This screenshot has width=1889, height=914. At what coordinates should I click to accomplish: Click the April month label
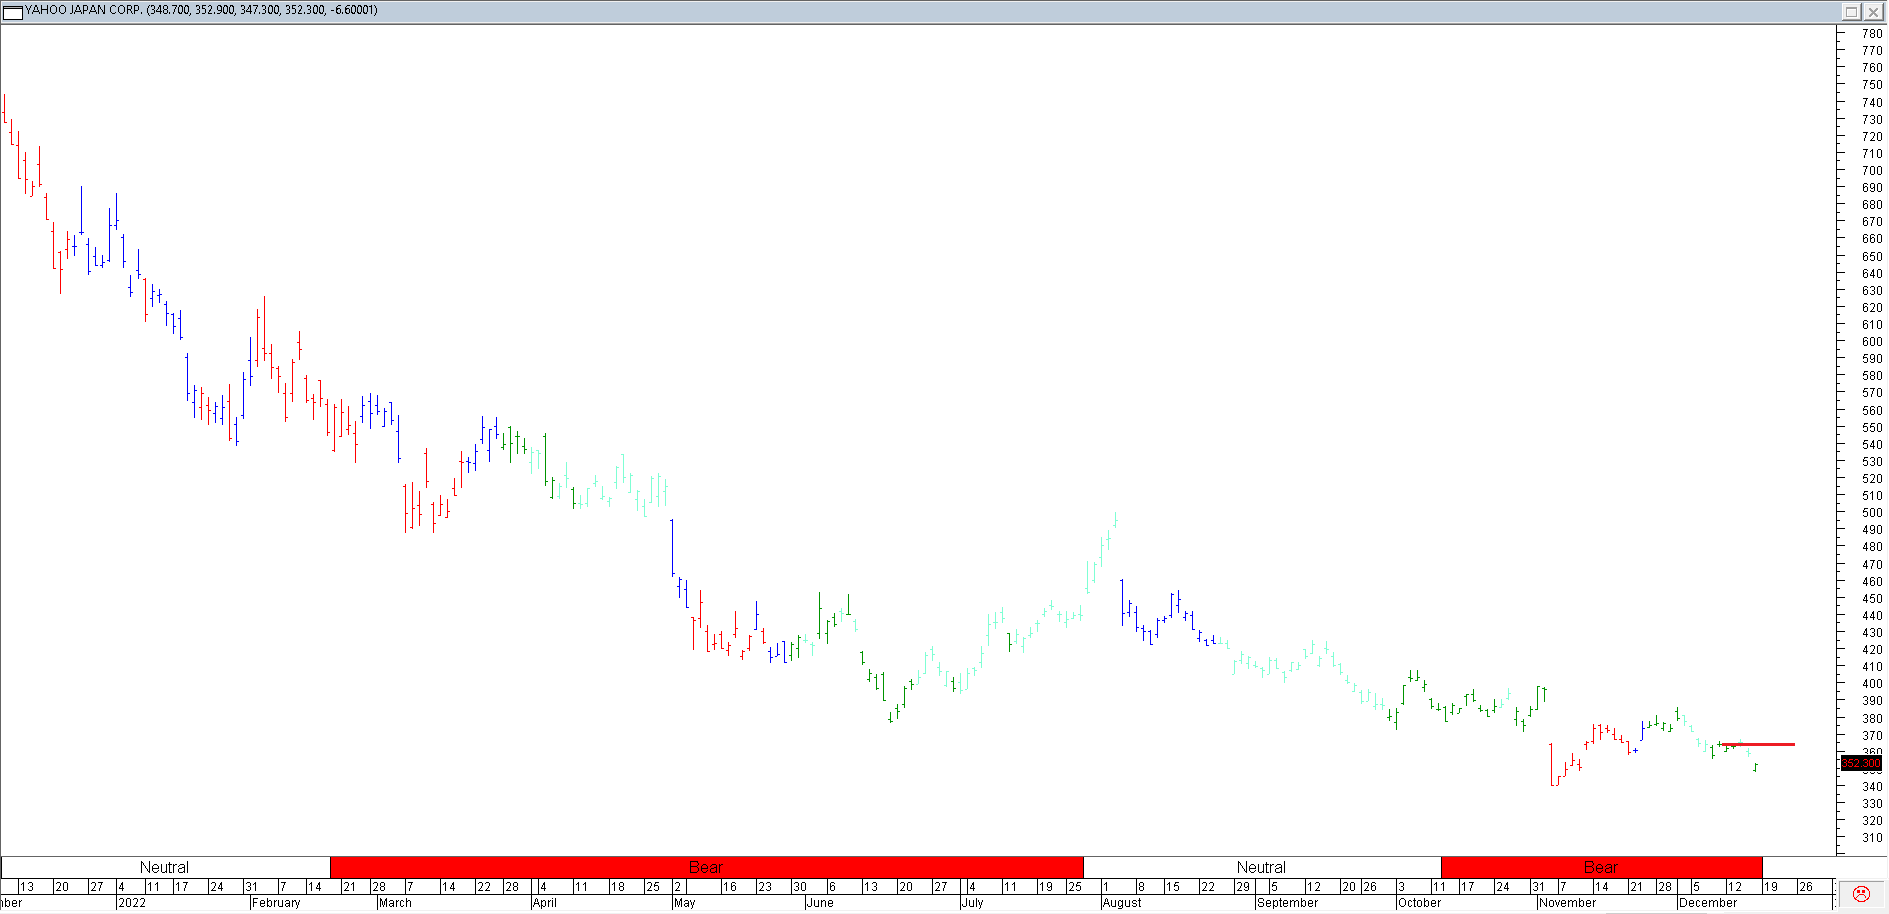point(545,903)
